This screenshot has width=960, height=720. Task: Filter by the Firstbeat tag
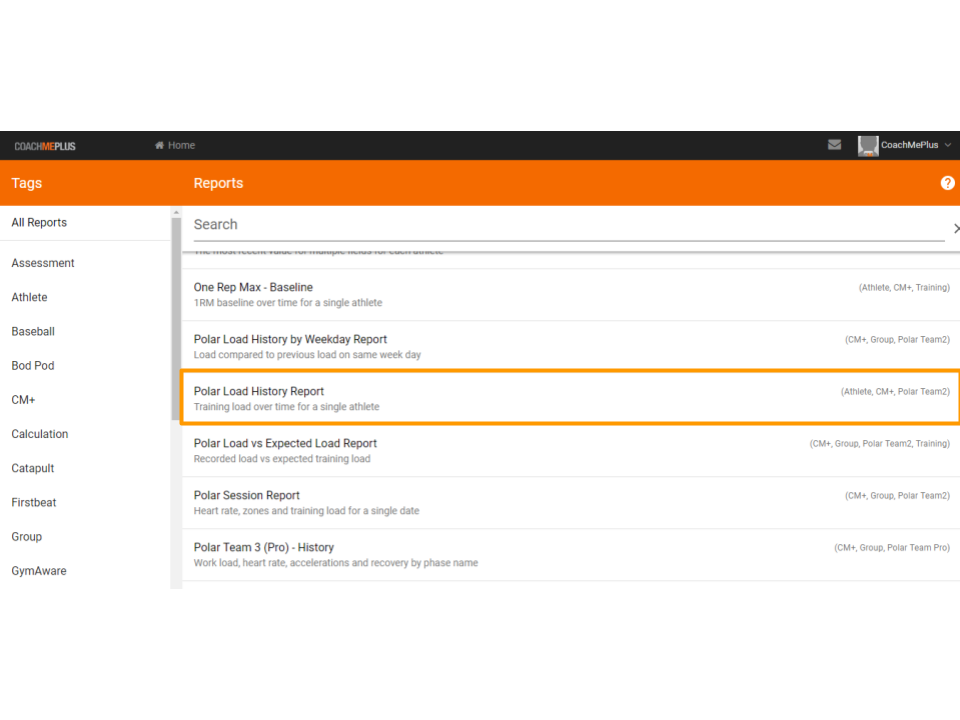[34, 503]
